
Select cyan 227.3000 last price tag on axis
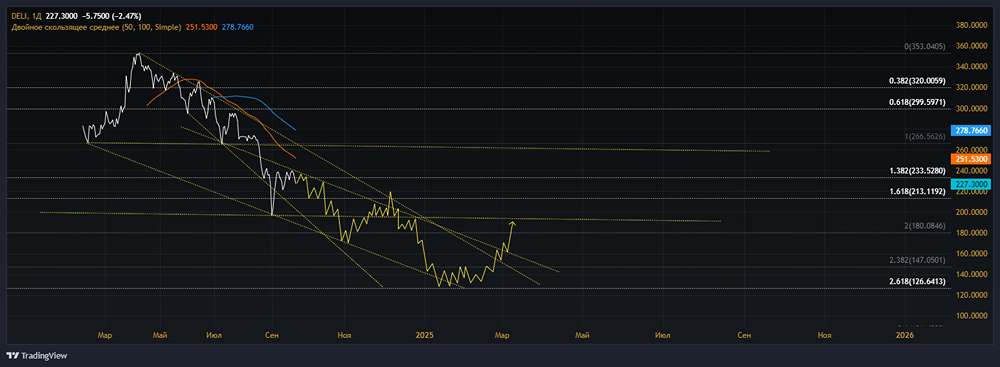tap(971, 184)
